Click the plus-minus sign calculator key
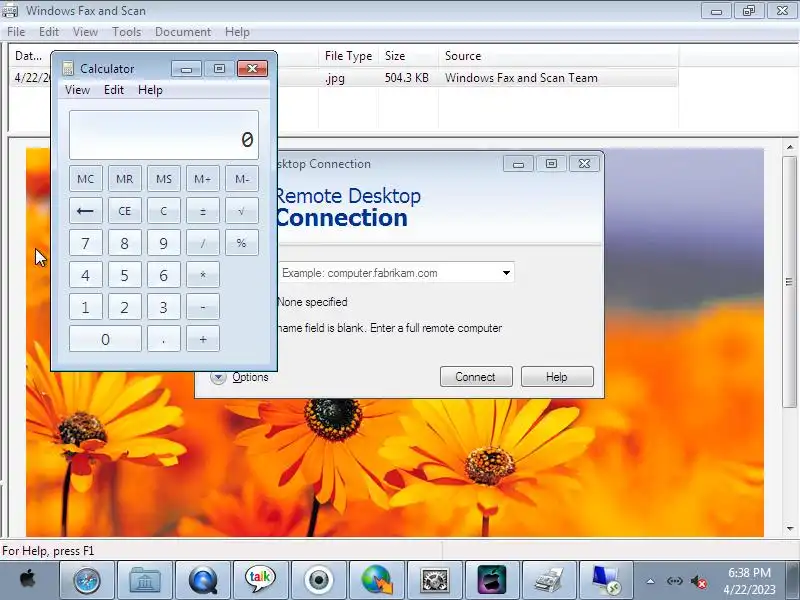This screenshot has height=600, width=800. pyautogui.click(x=203, y=211)
